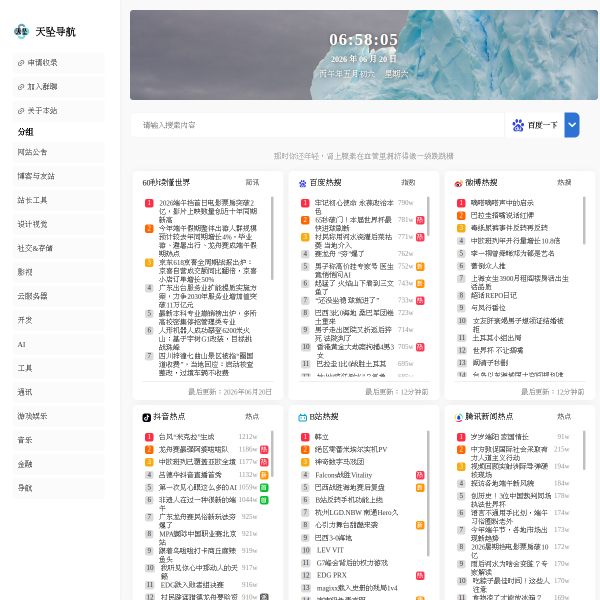The image size is (600, 600).
Task: Open B站 entry "LEV VIT"
Action: 330,550
